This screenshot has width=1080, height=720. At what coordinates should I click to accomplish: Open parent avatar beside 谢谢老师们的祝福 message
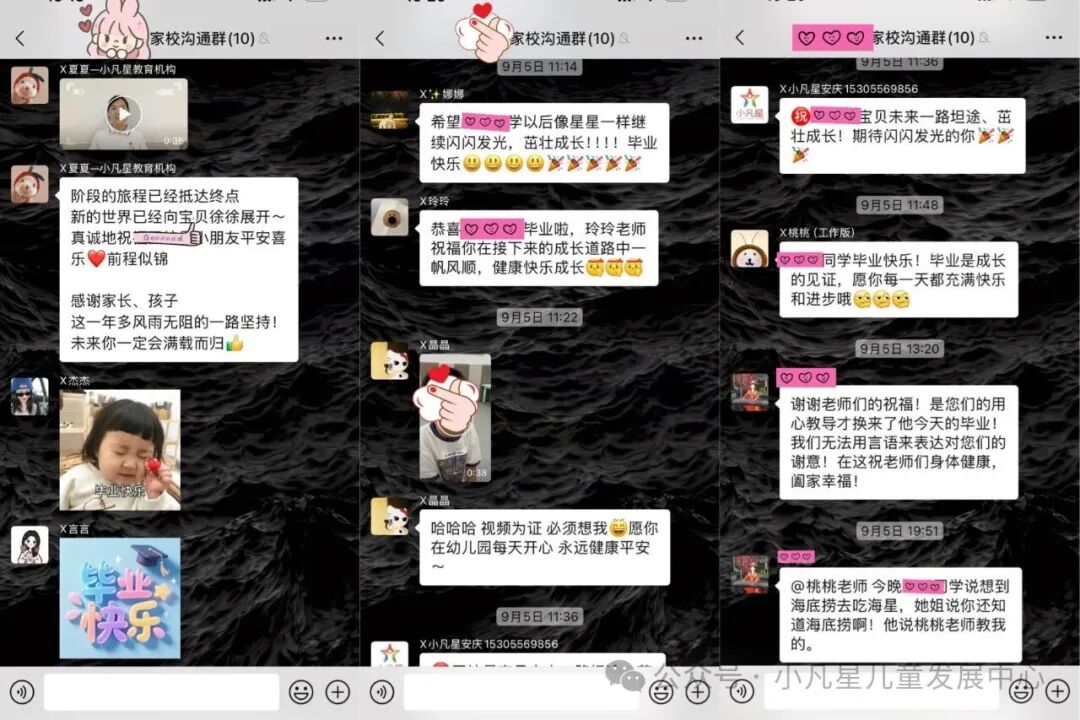tap(749, 392)
